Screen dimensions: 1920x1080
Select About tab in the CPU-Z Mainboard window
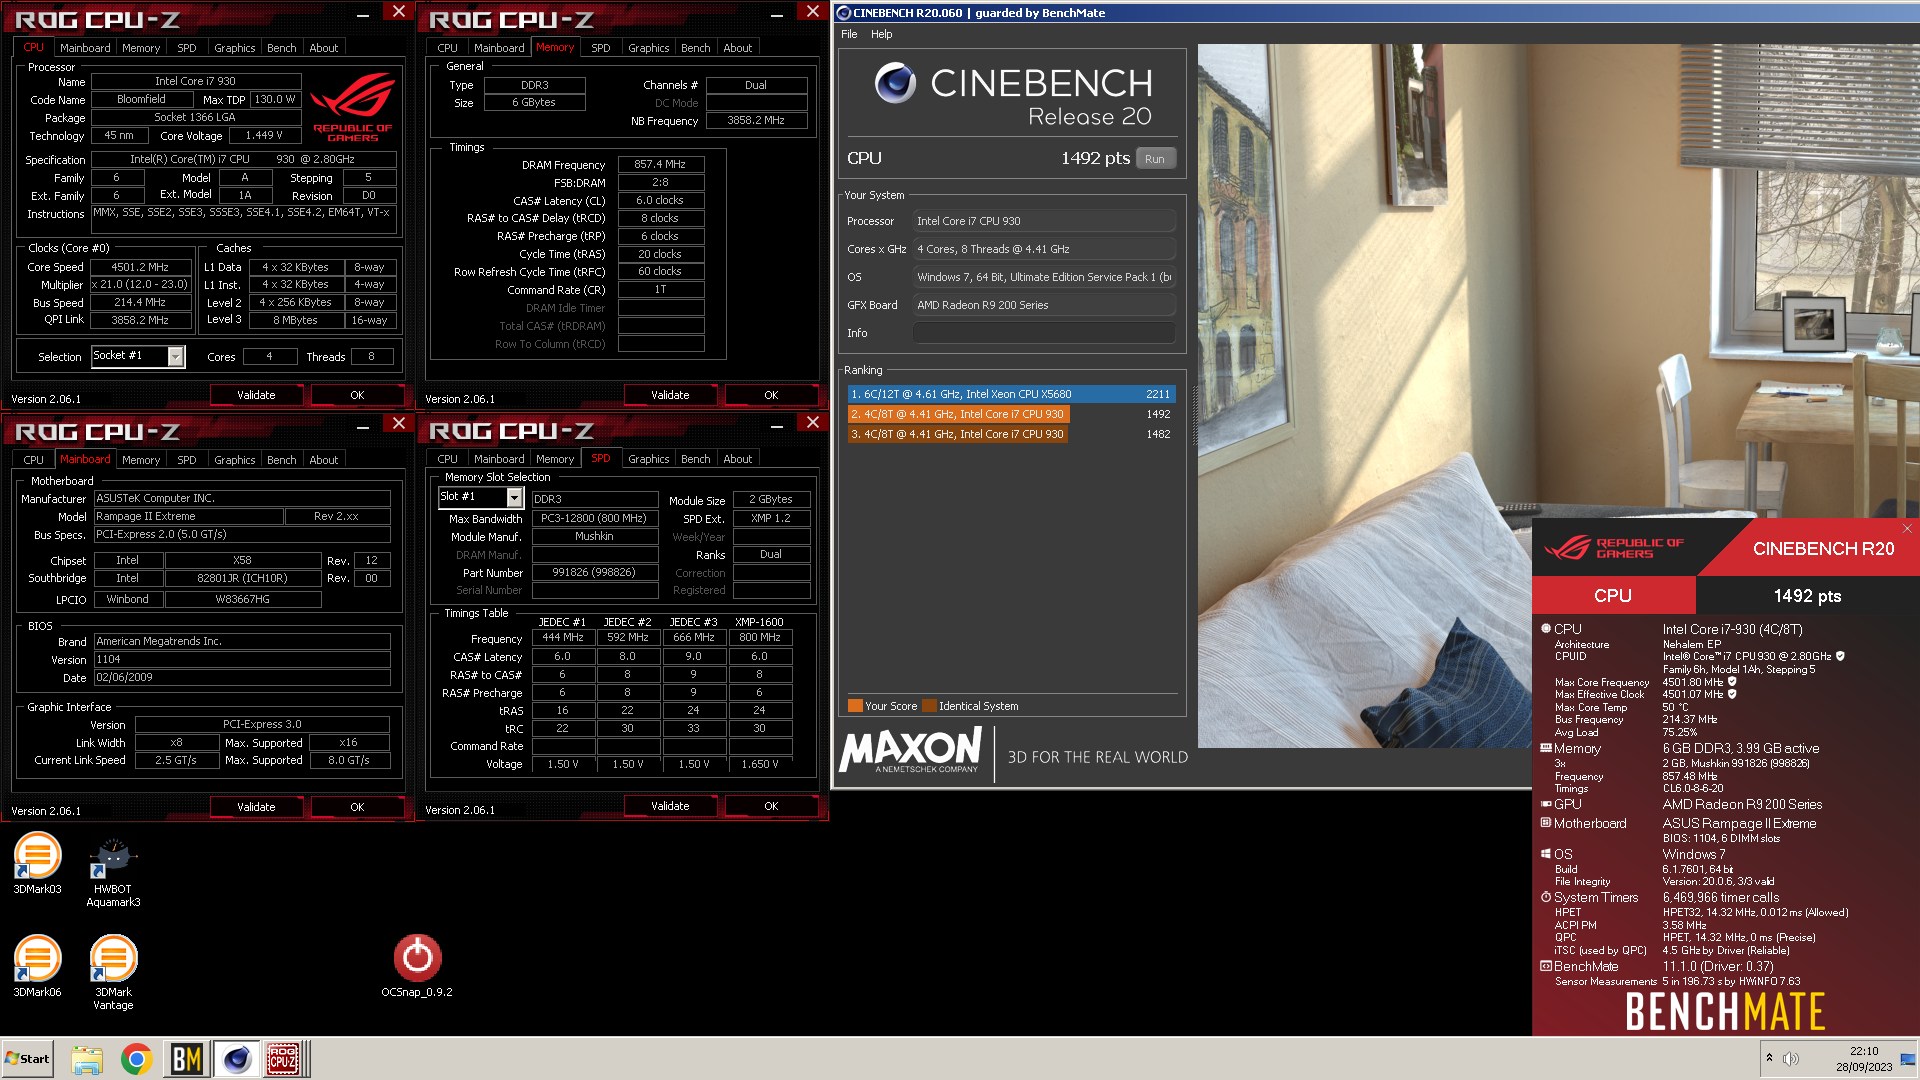(x=323, y=460)
